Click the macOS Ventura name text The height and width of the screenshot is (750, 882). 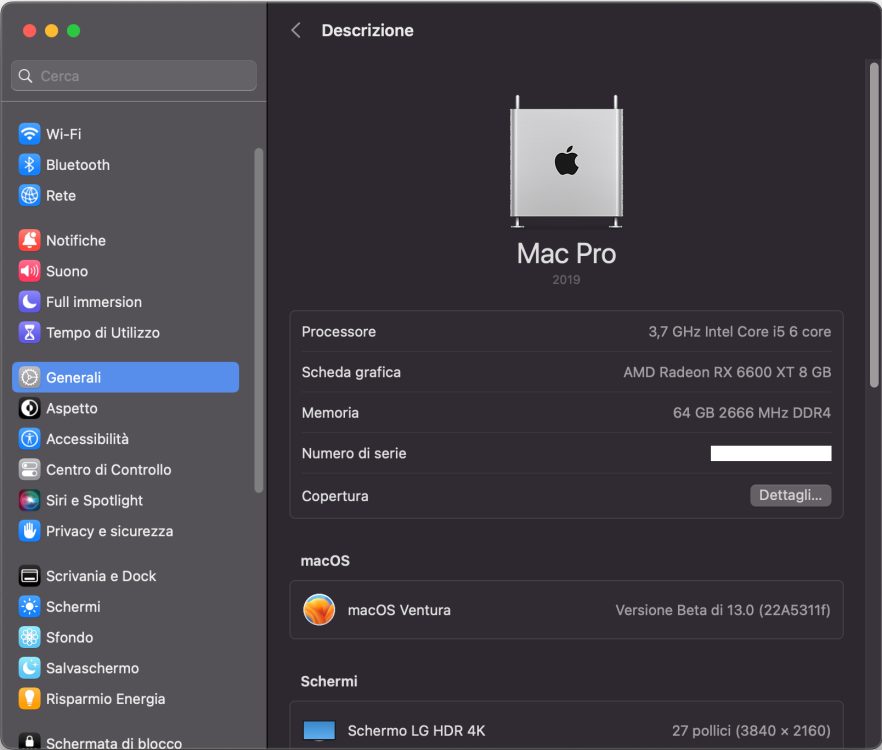coord(399,610)
